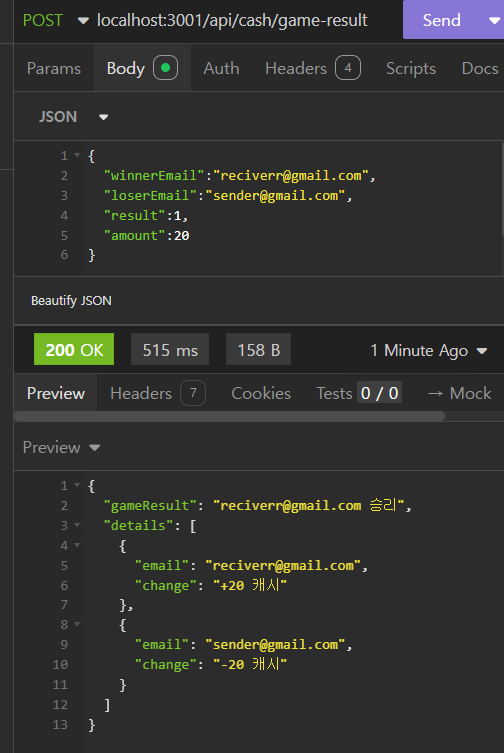Open the response Headers tab with 7

coord(158,393)
